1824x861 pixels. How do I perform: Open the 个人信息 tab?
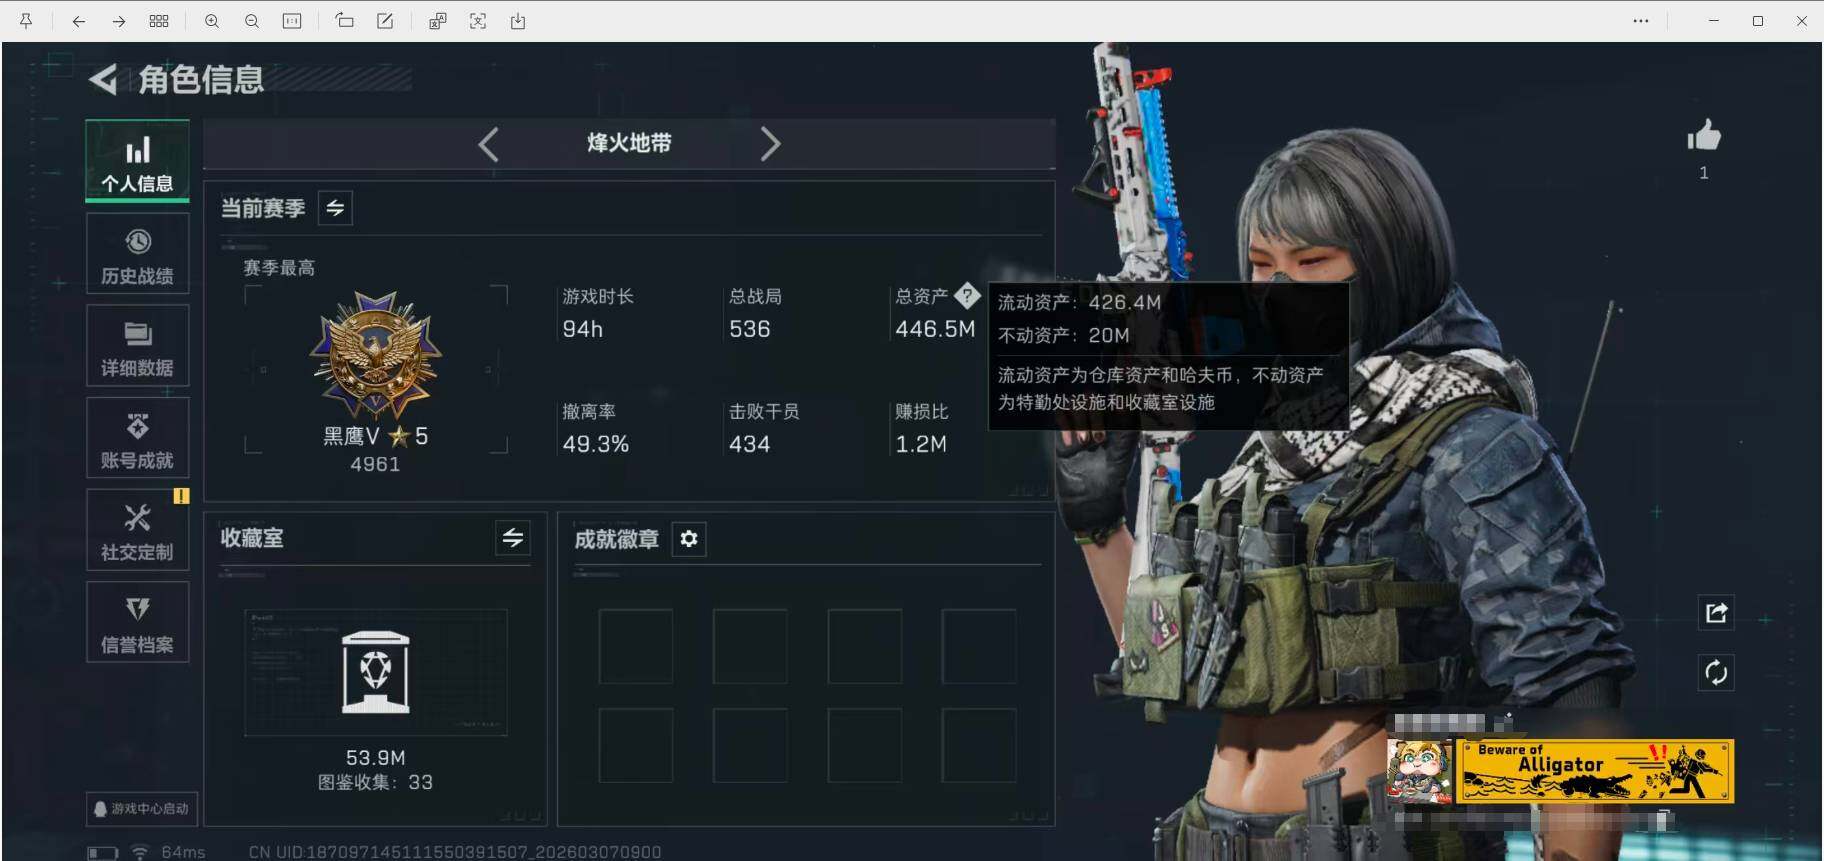tap(137, 162)
